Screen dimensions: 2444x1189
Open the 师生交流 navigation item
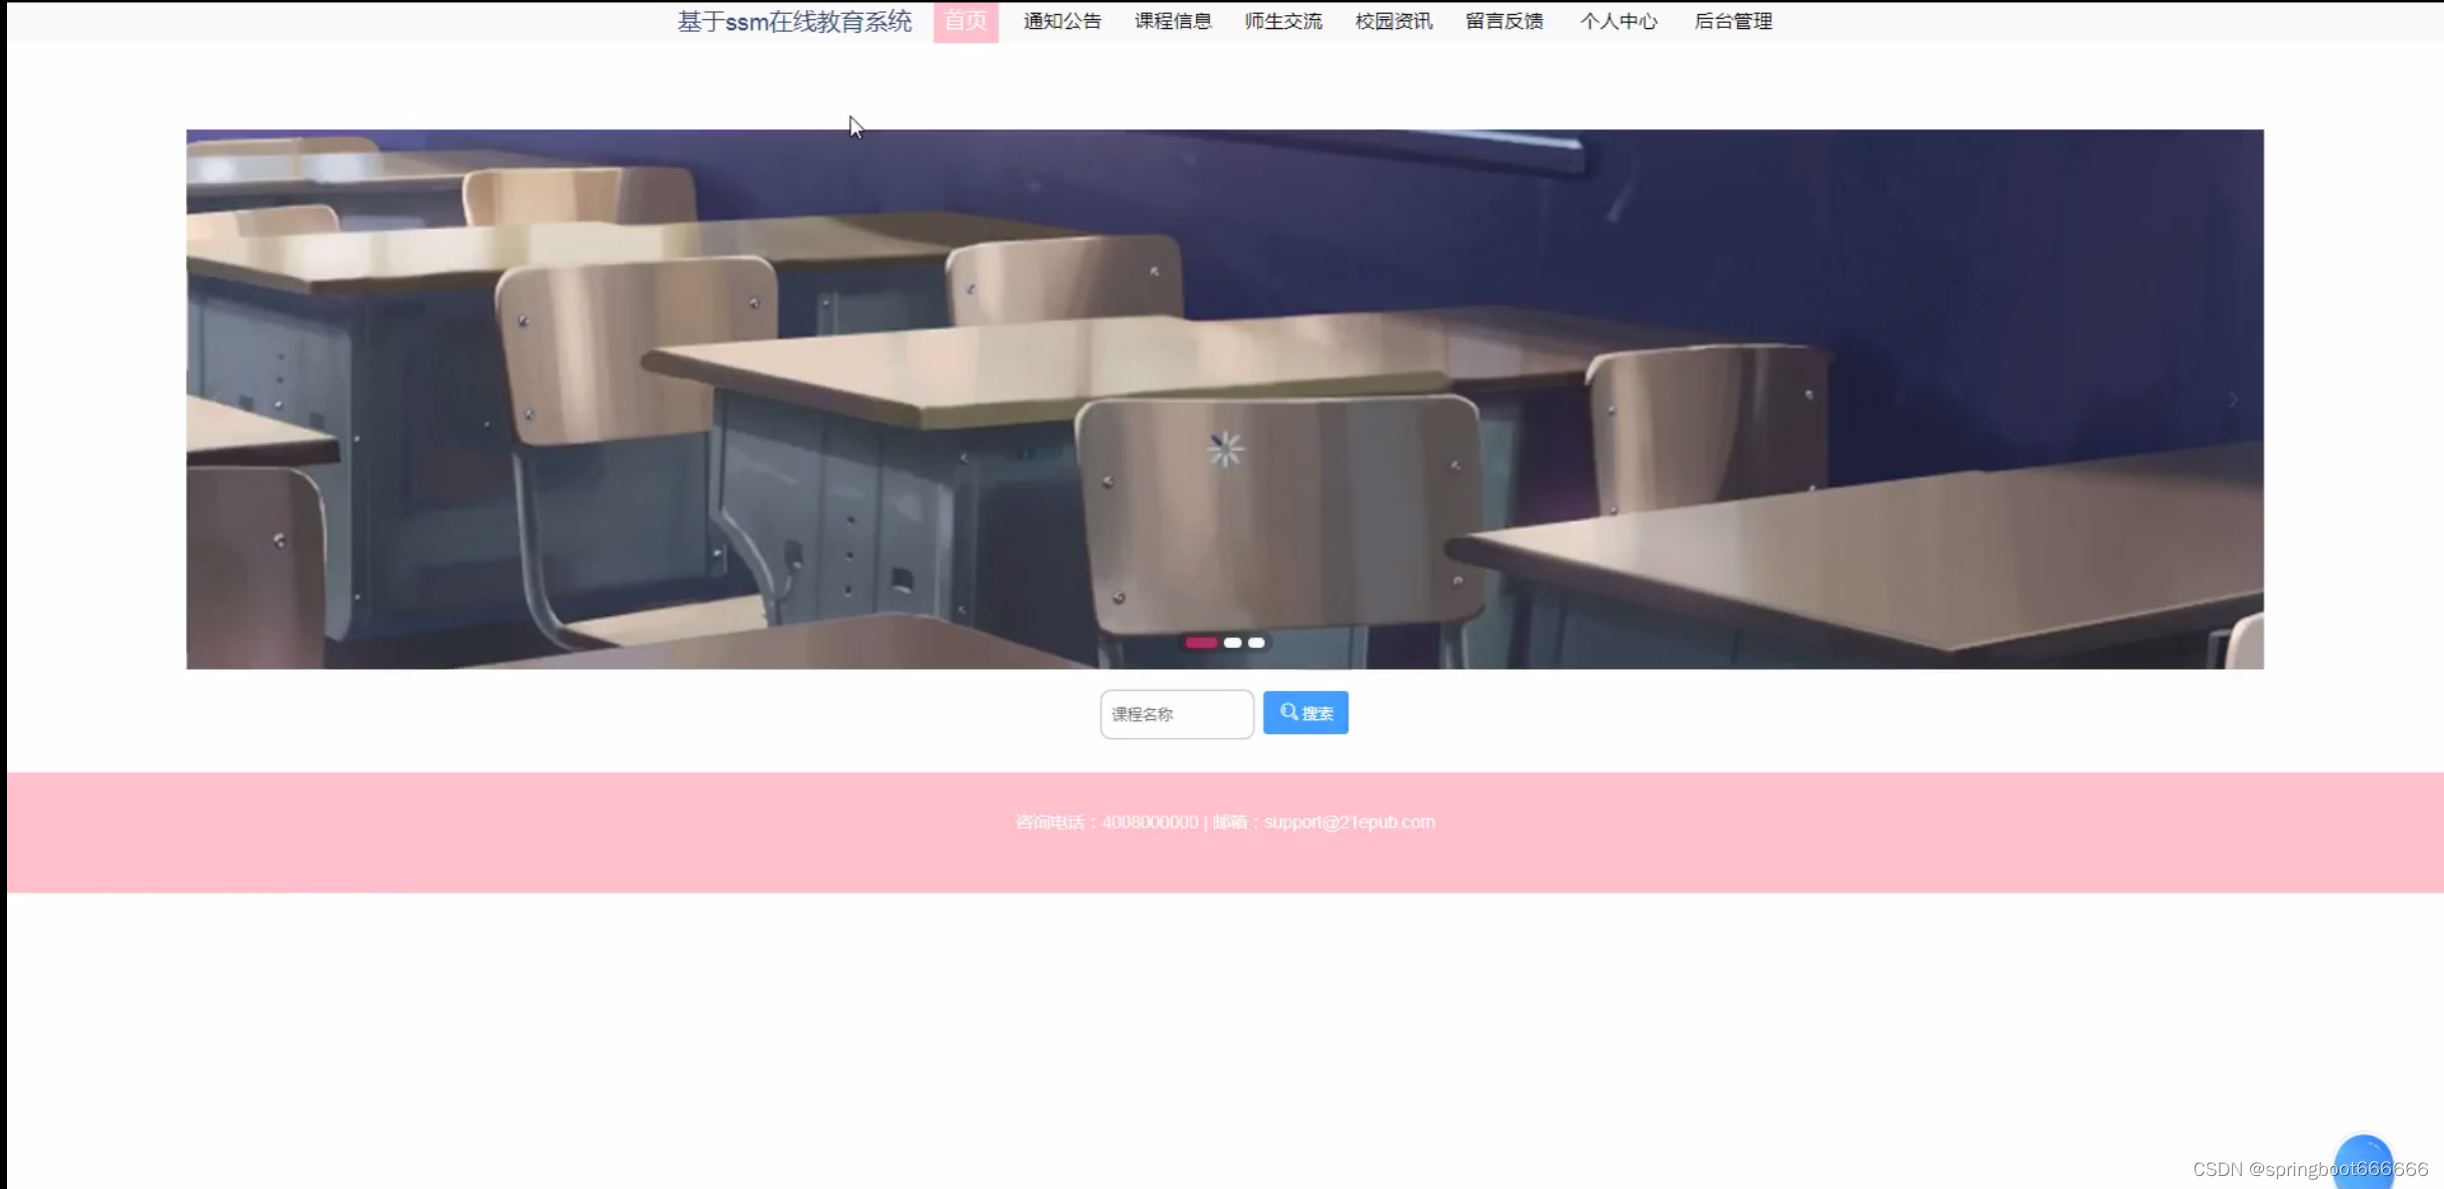point(1283,22)
